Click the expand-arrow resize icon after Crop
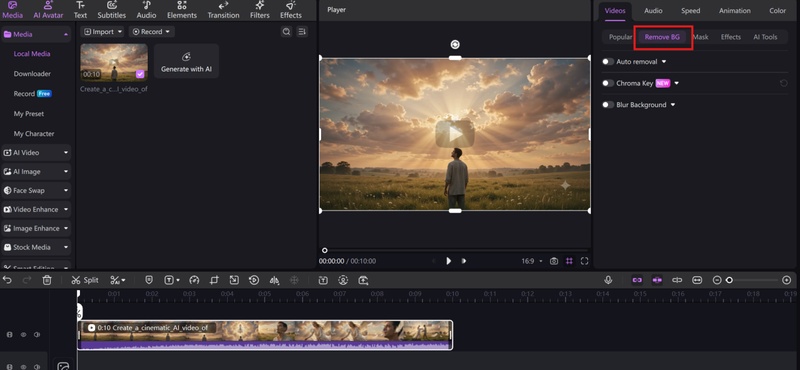The image size is (800, 370). coord(234,280)
